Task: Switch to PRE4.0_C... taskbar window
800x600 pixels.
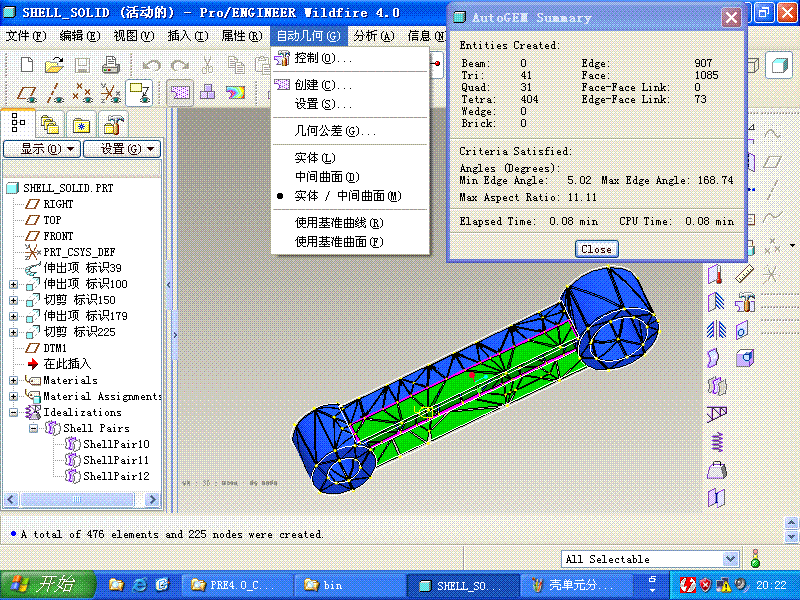Action: point(238,585)
